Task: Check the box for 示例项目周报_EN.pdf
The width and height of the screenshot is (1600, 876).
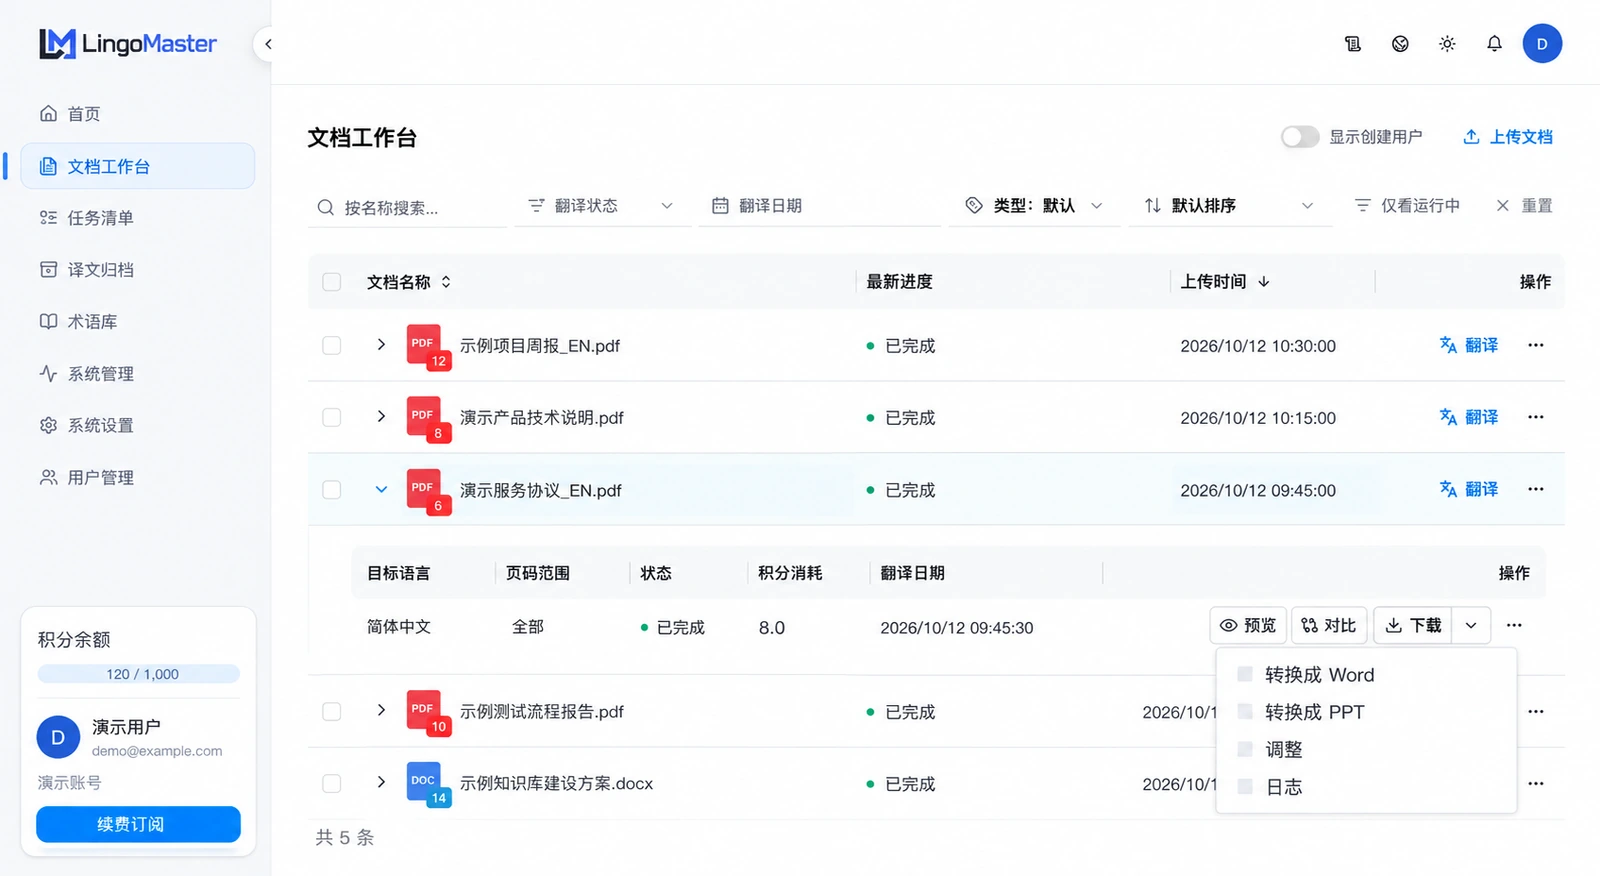Action: click(x=332, y=346)
